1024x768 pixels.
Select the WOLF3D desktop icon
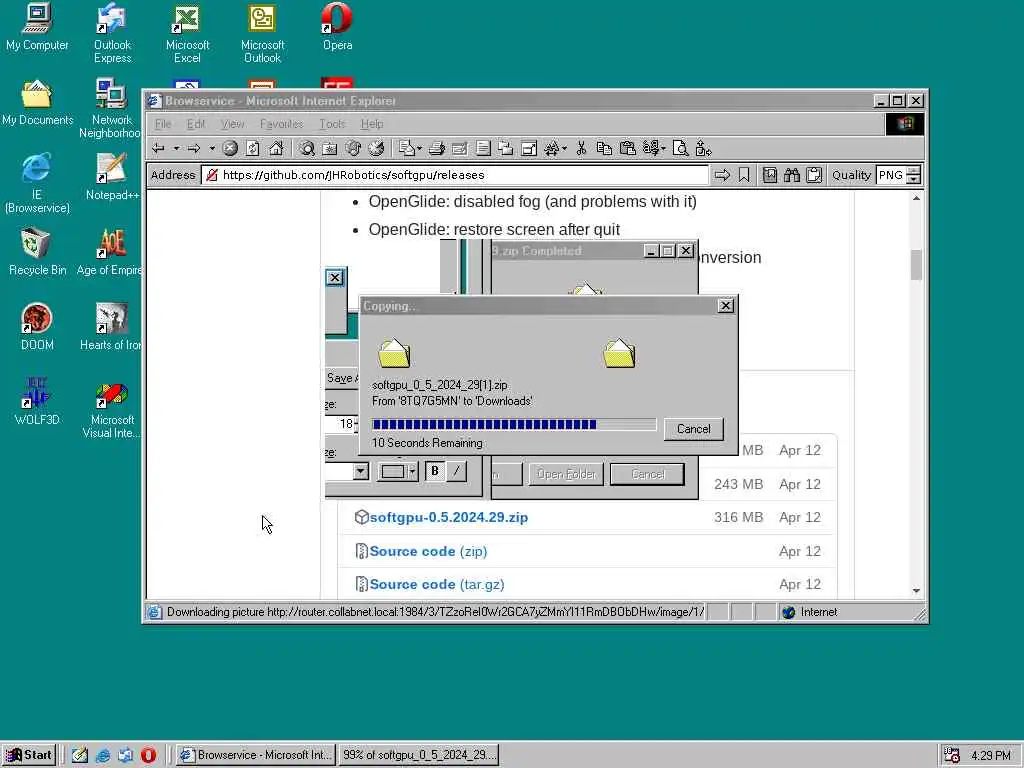click(x=37, y=402)
